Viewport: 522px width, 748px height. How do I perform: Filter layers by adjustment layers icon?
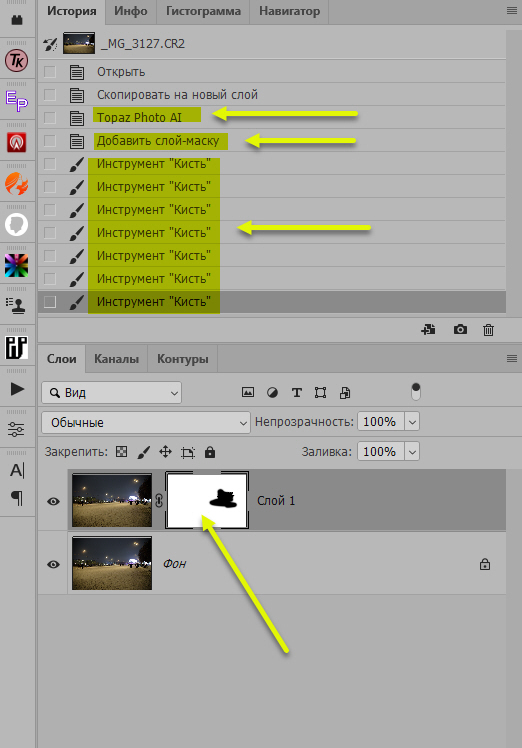click(x=272, y=393)
